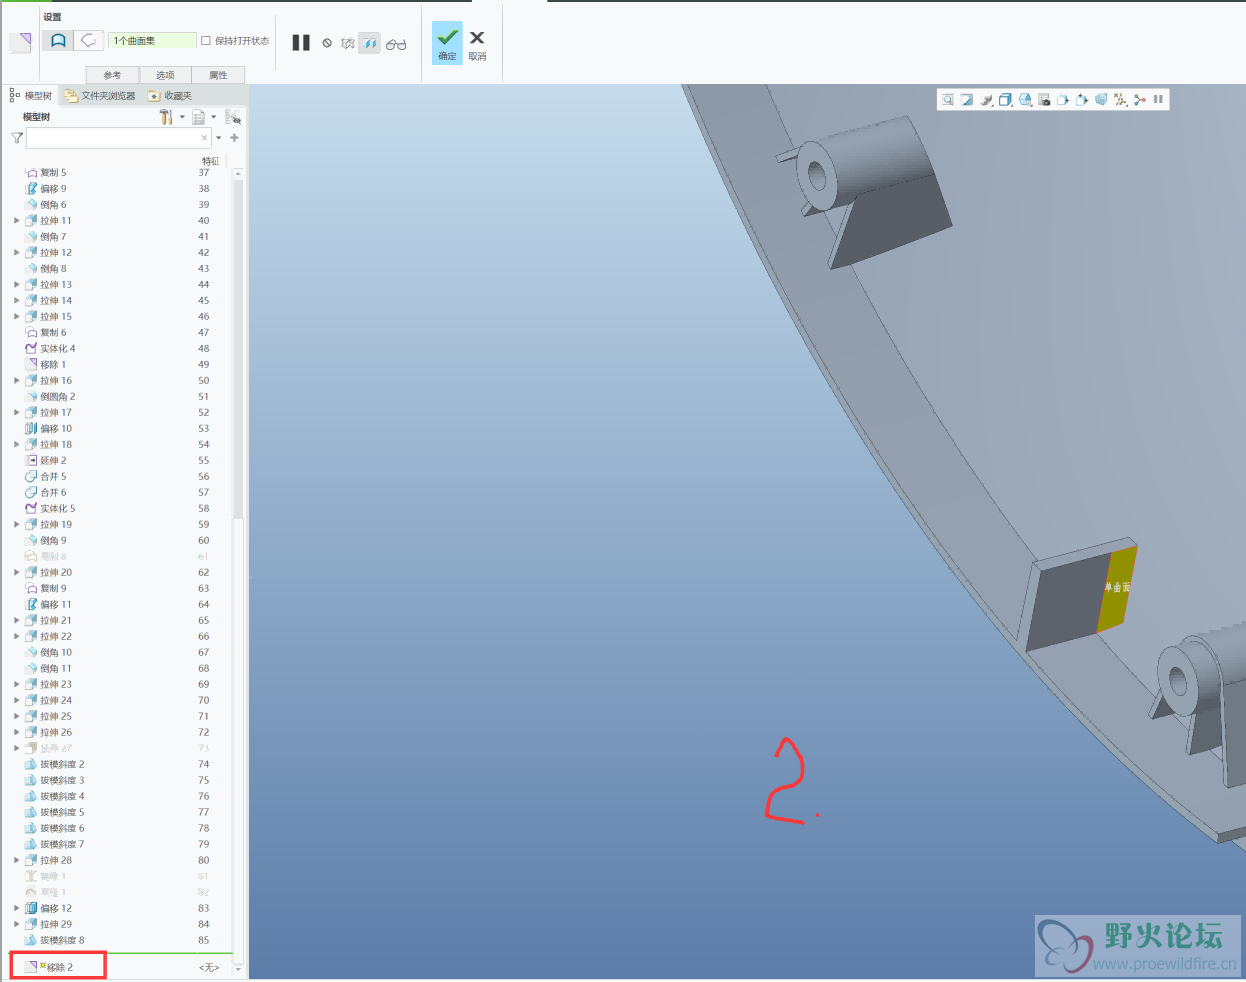Cancel with the 取消 X button
The height and width of the screenshot is (982, 1246).
point(477,44)
